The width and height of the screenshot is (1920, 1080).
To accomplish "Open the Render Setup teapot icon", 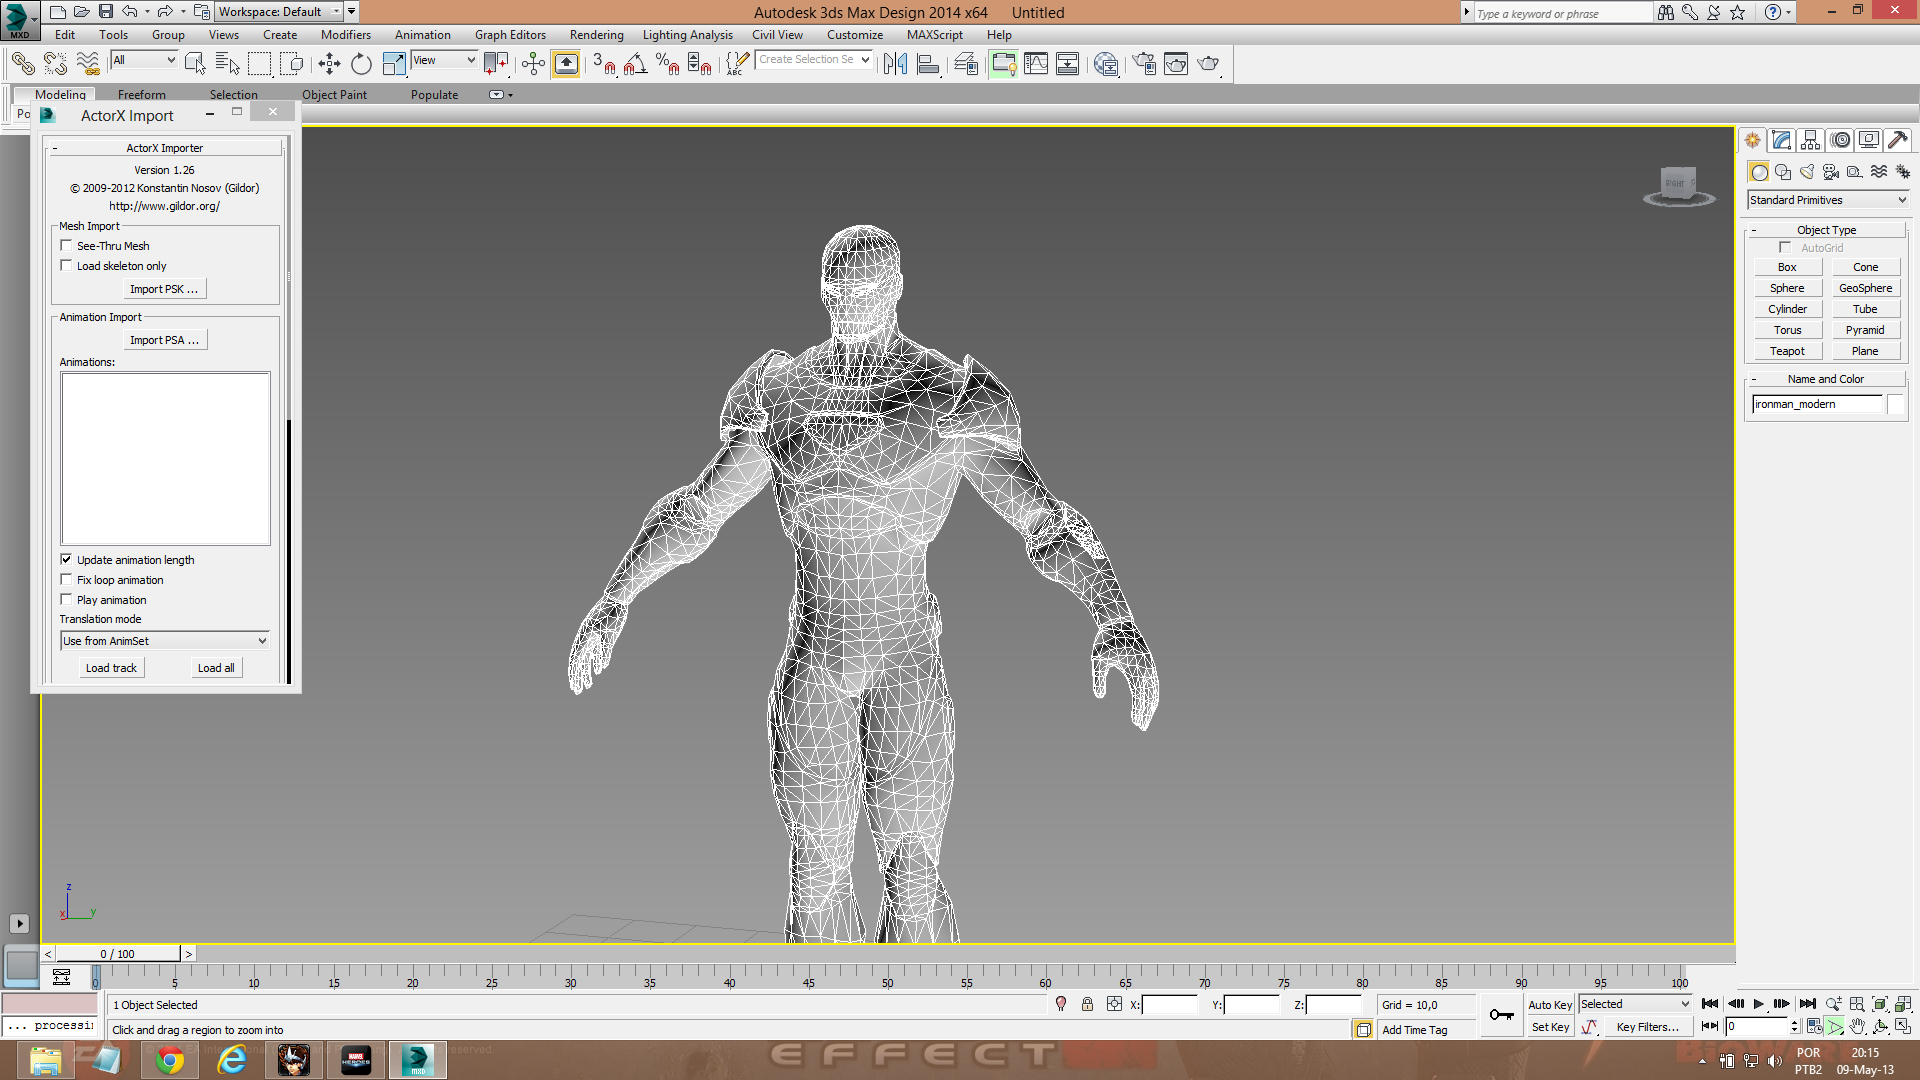I will pyautogui.click(x=1144, y=64).
